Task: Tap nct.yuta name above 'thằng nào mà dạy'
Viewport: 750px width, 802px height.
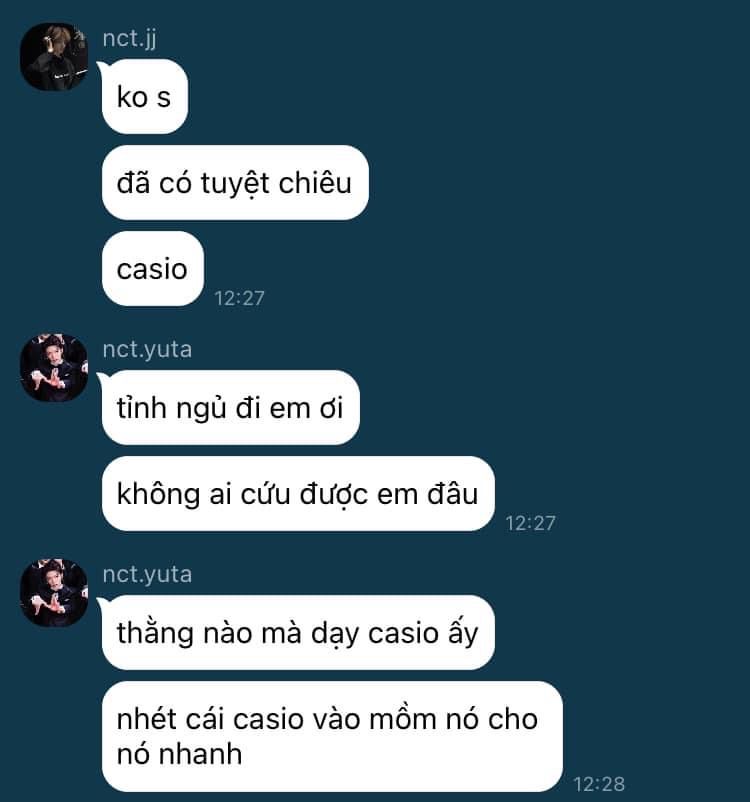Action: pos(147,574)
